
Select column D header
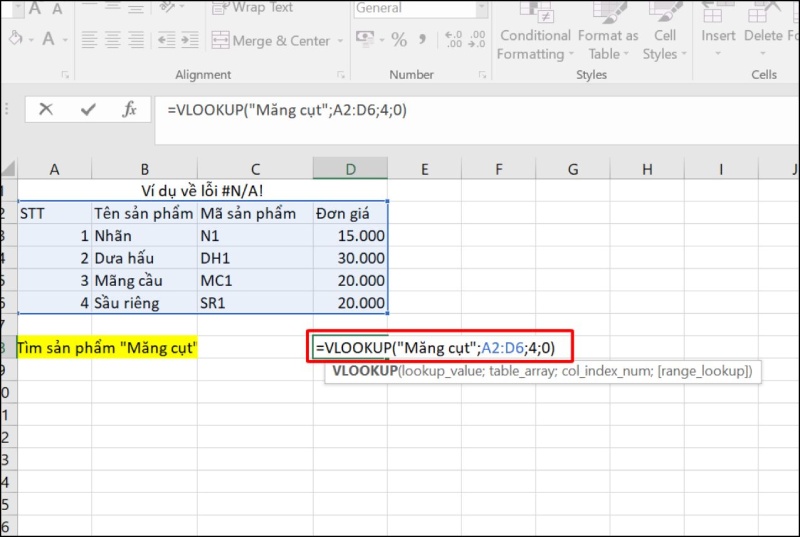tap(351, 169)
